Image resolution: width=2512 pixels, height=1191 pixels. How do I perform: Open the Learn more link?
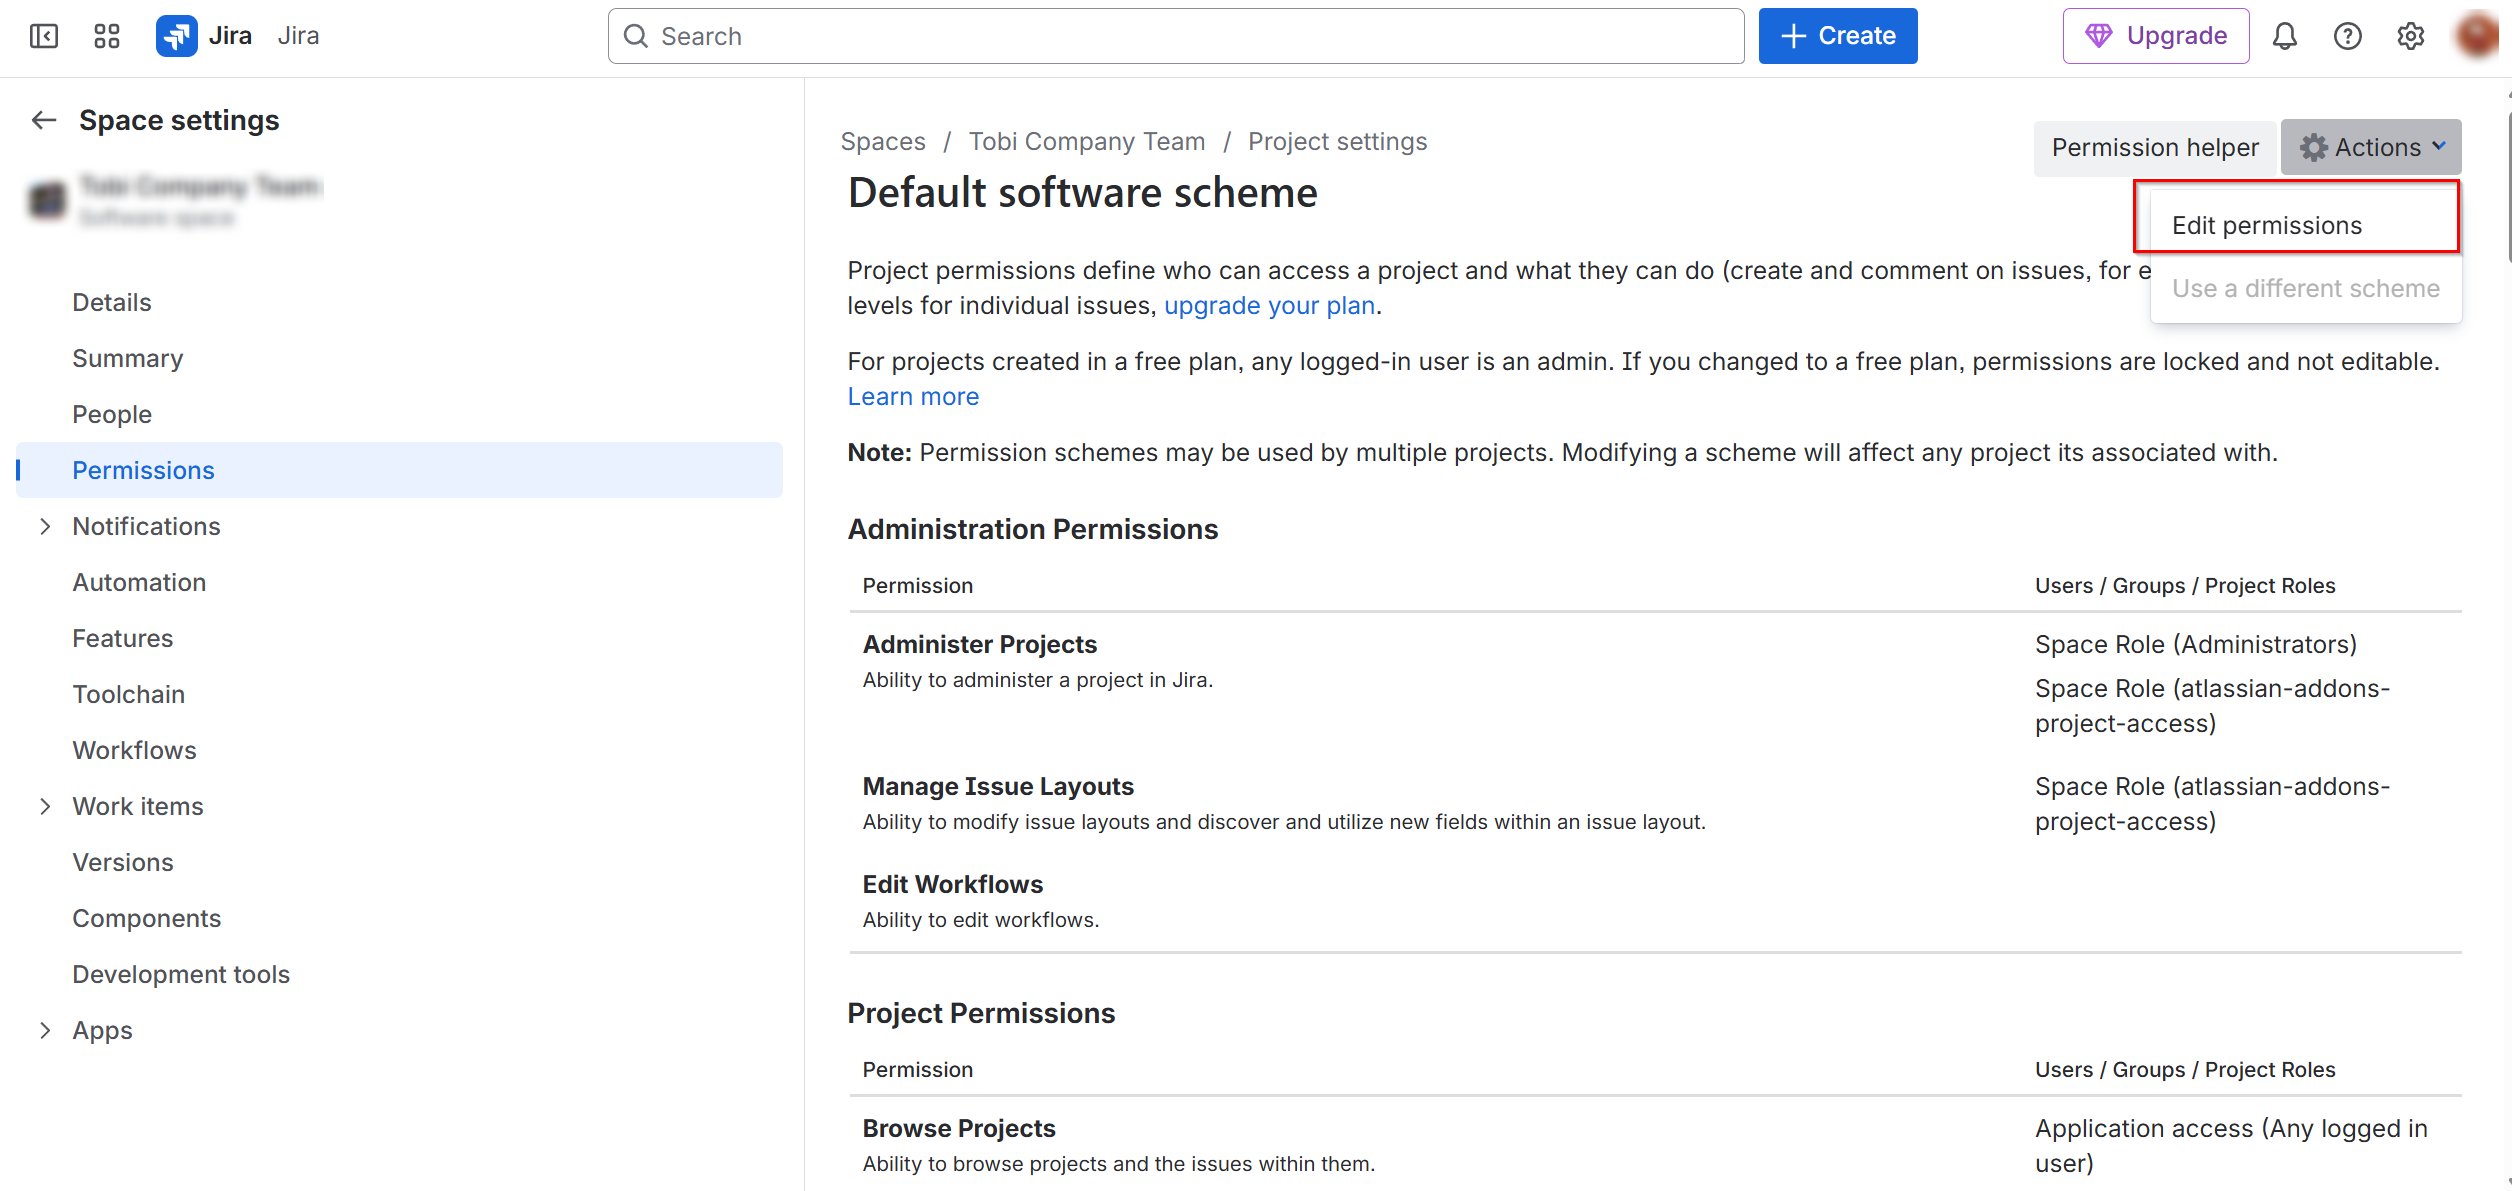coord(913,396)
